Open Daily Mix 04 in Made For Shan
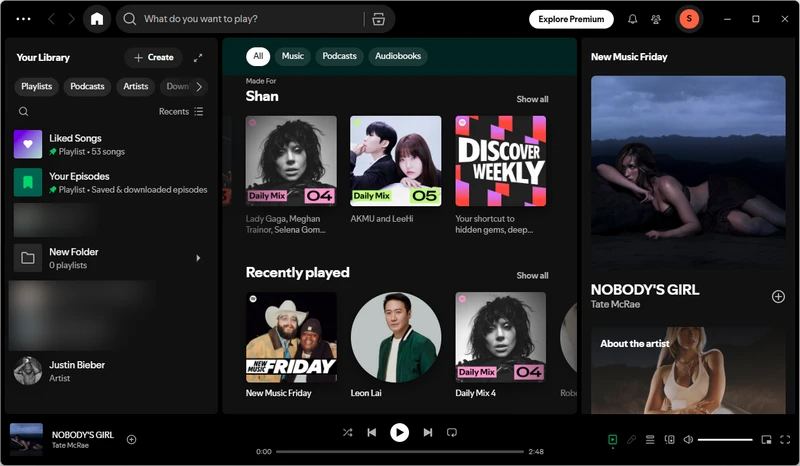This screenshot has height=466, width=800. coord(291,161)
